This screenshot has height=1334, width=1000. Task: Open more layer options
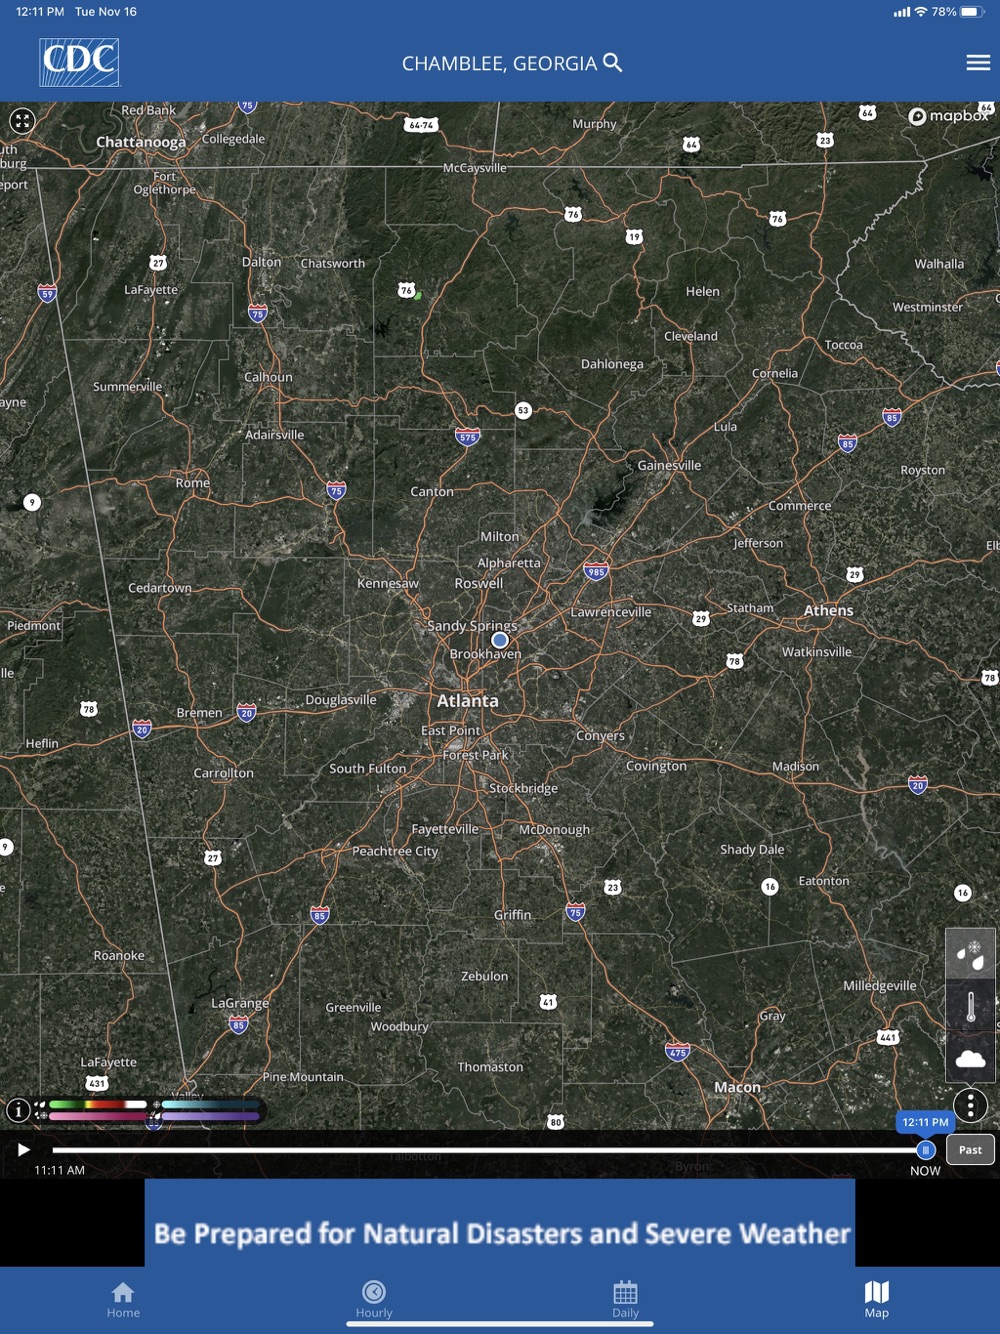tap(970, 1105)
